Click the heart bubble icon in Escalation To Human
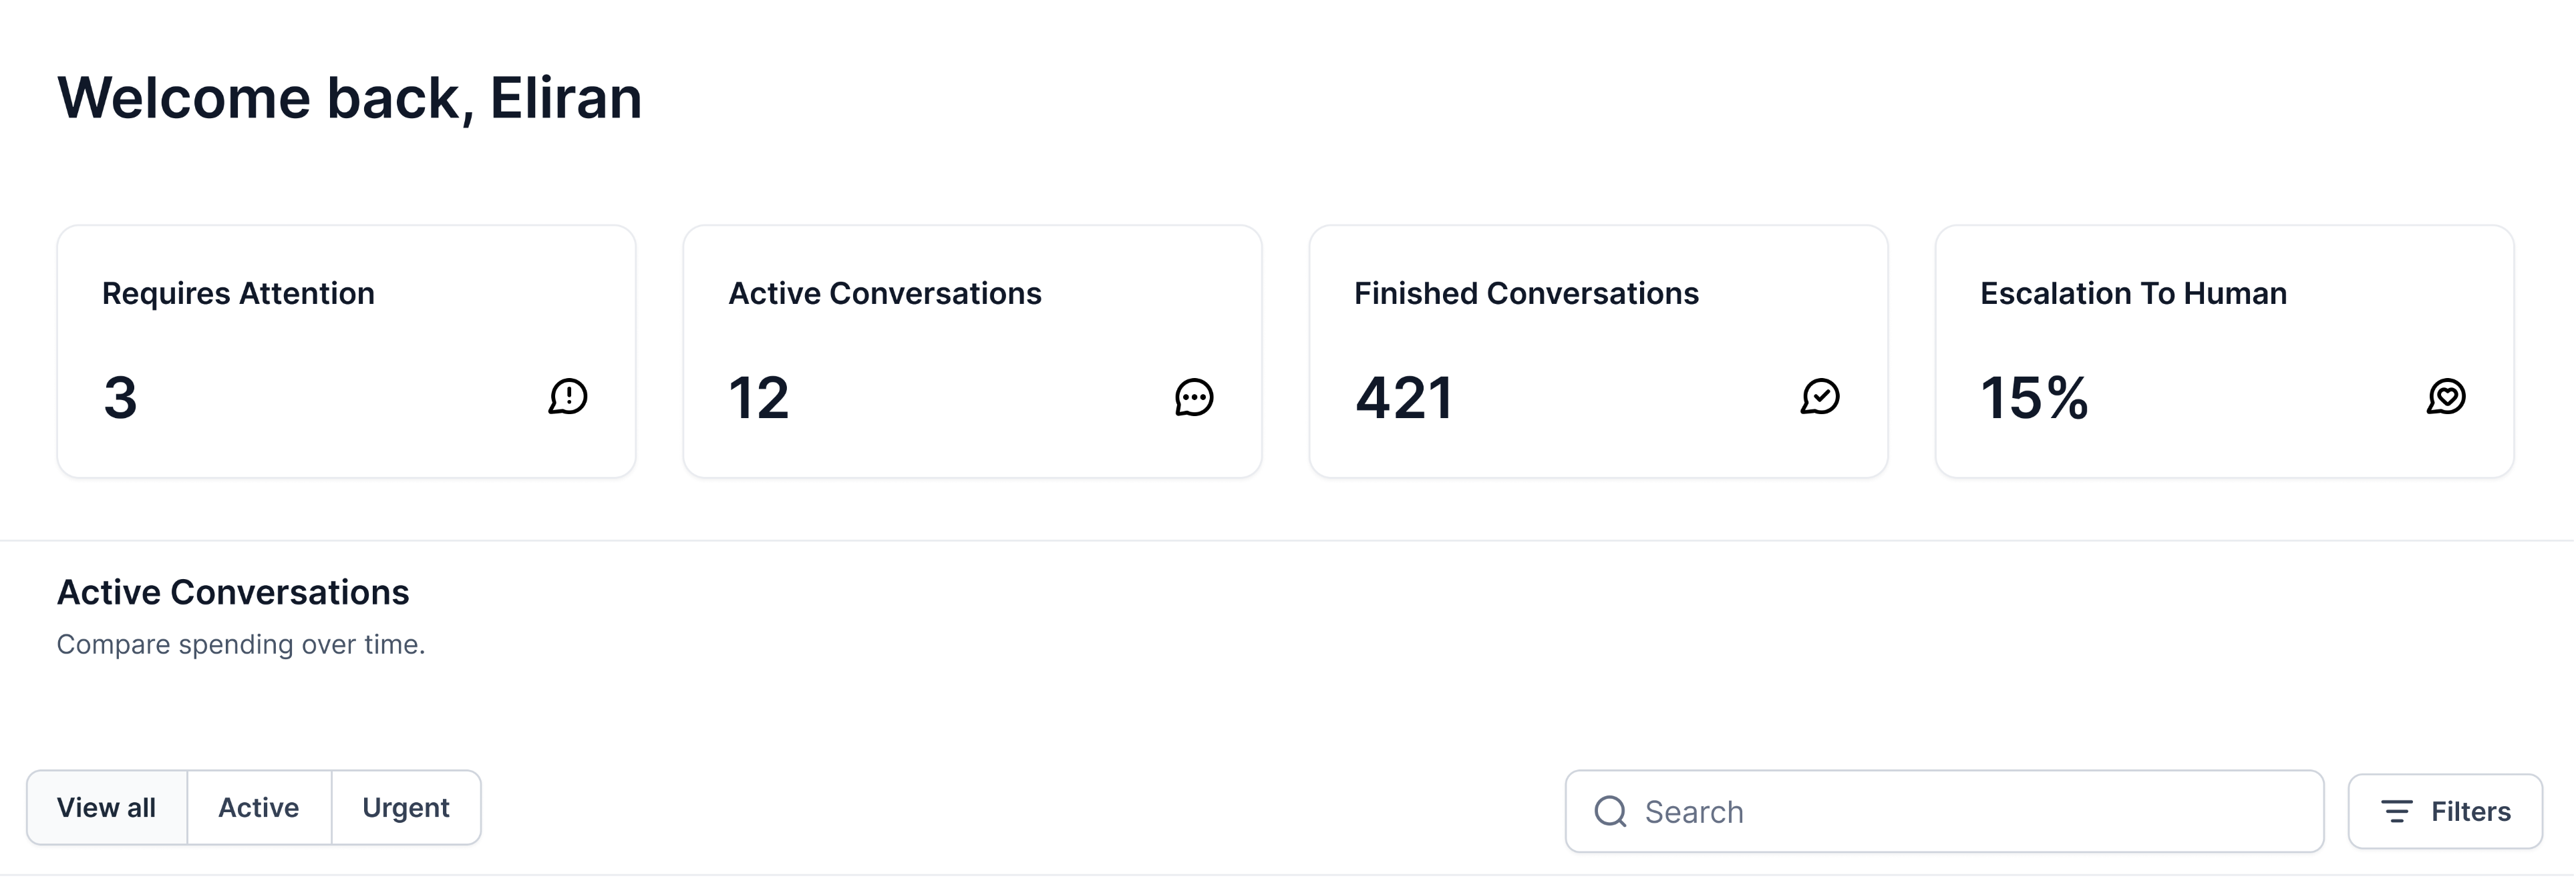This screenshot has height=893, width=2576. (2446, 397)
